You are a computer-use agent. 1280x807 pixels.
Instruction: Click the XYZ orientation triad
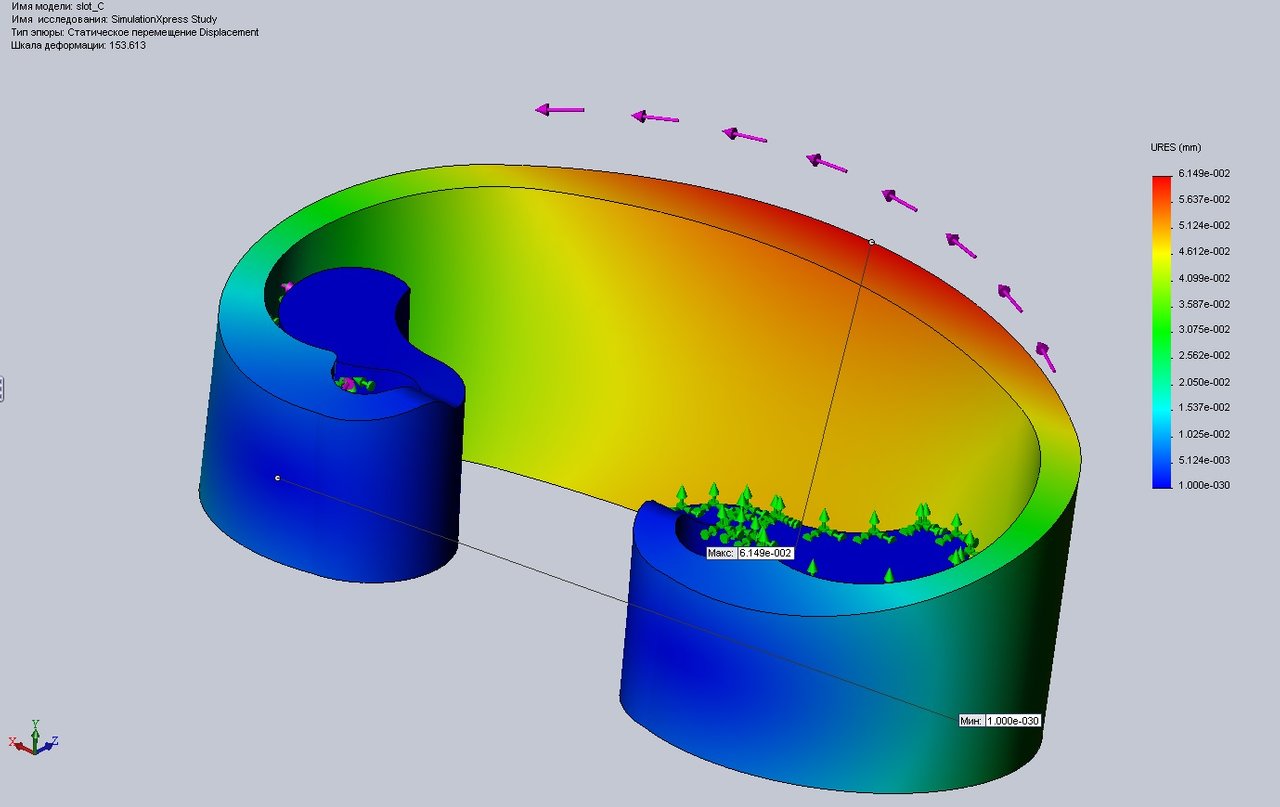[x=34, y=738]
